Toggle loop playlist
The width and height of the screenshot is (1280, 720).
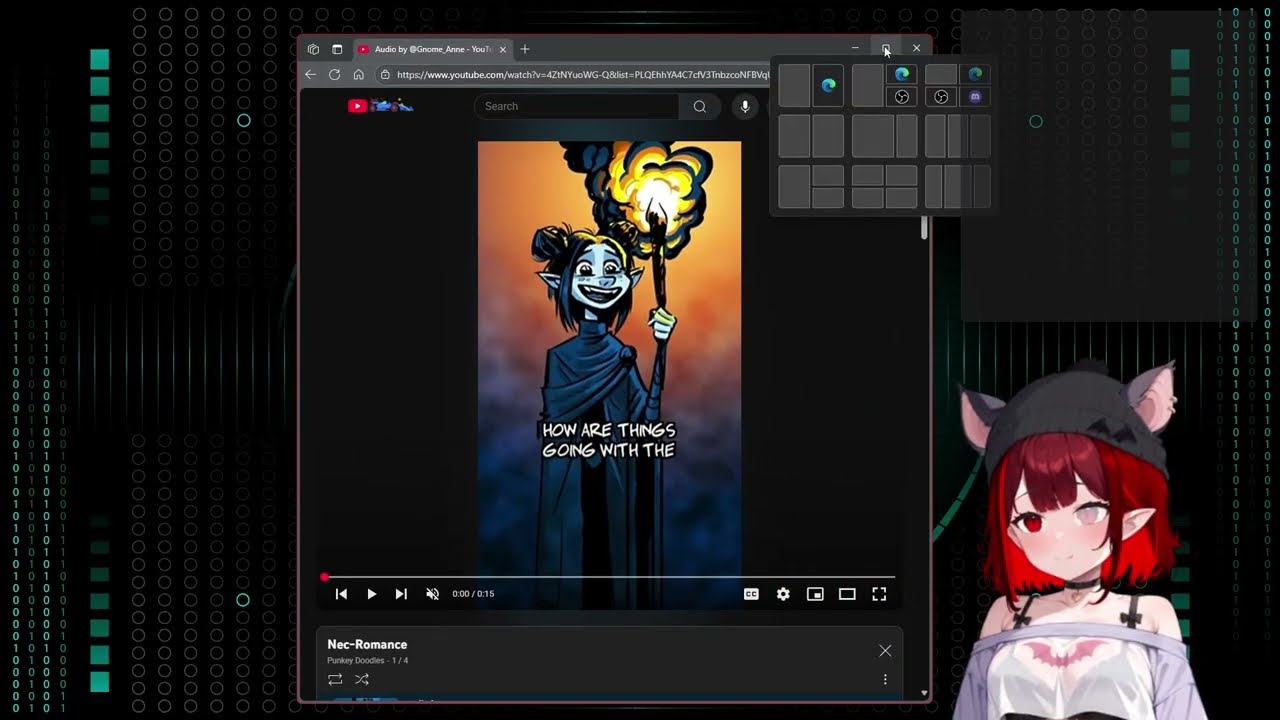(x=335, y=680)
